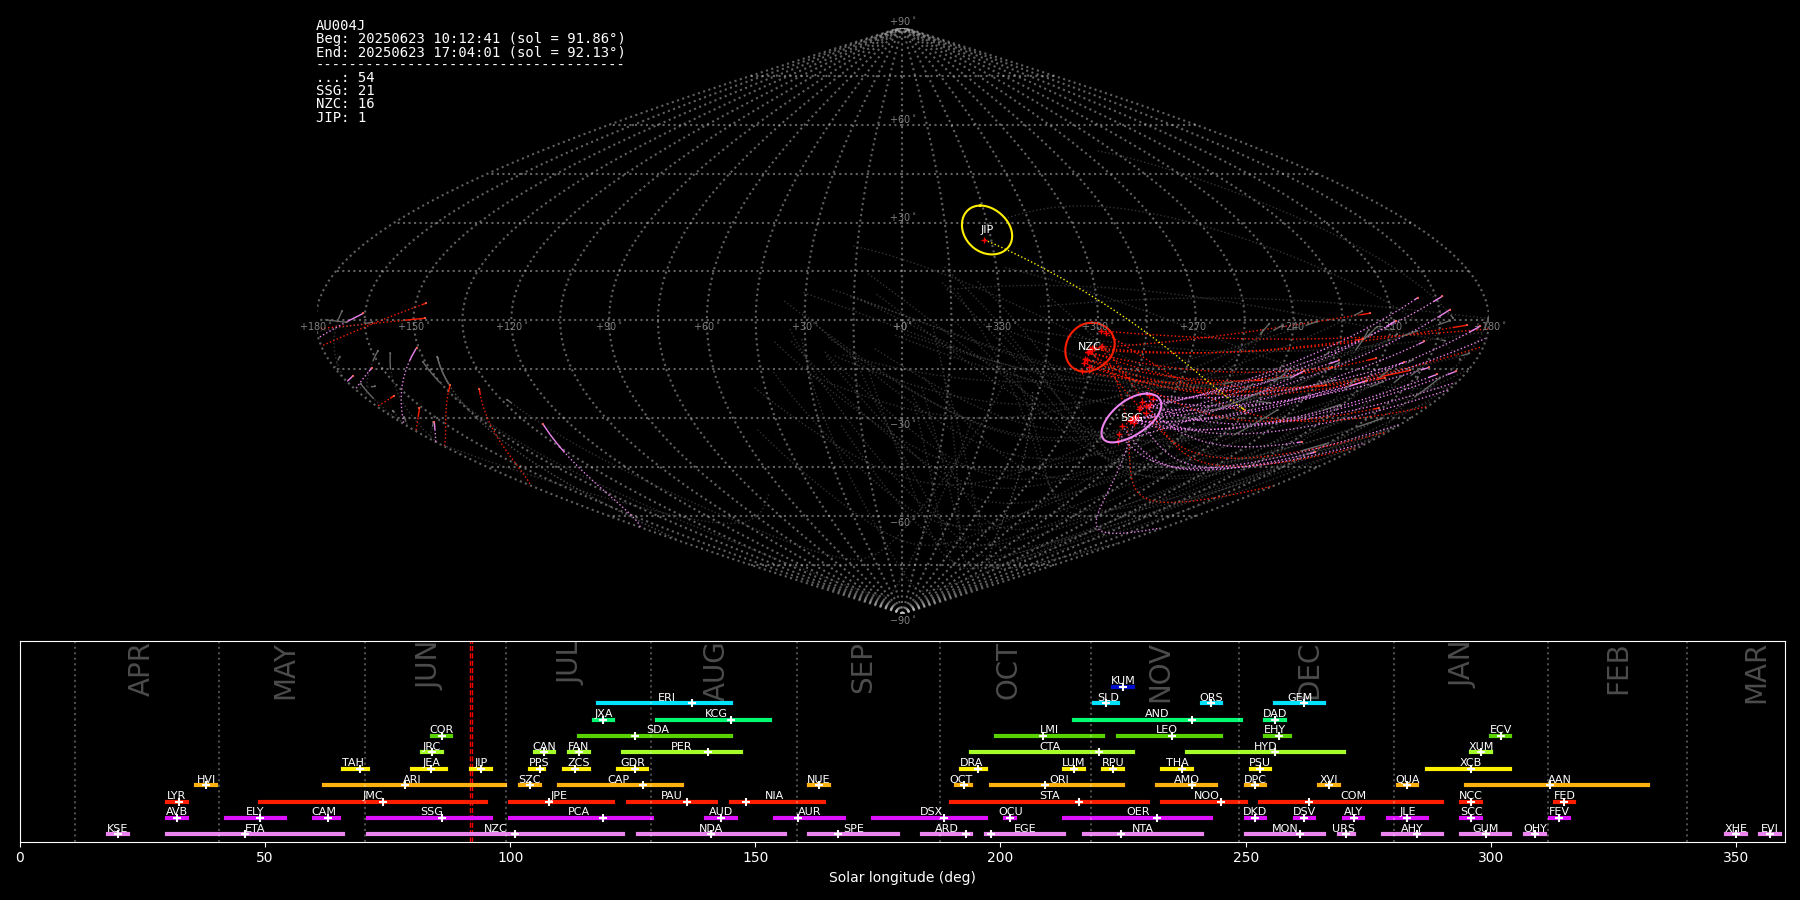Select the OER shower bar in timeline

point(1137,818)
